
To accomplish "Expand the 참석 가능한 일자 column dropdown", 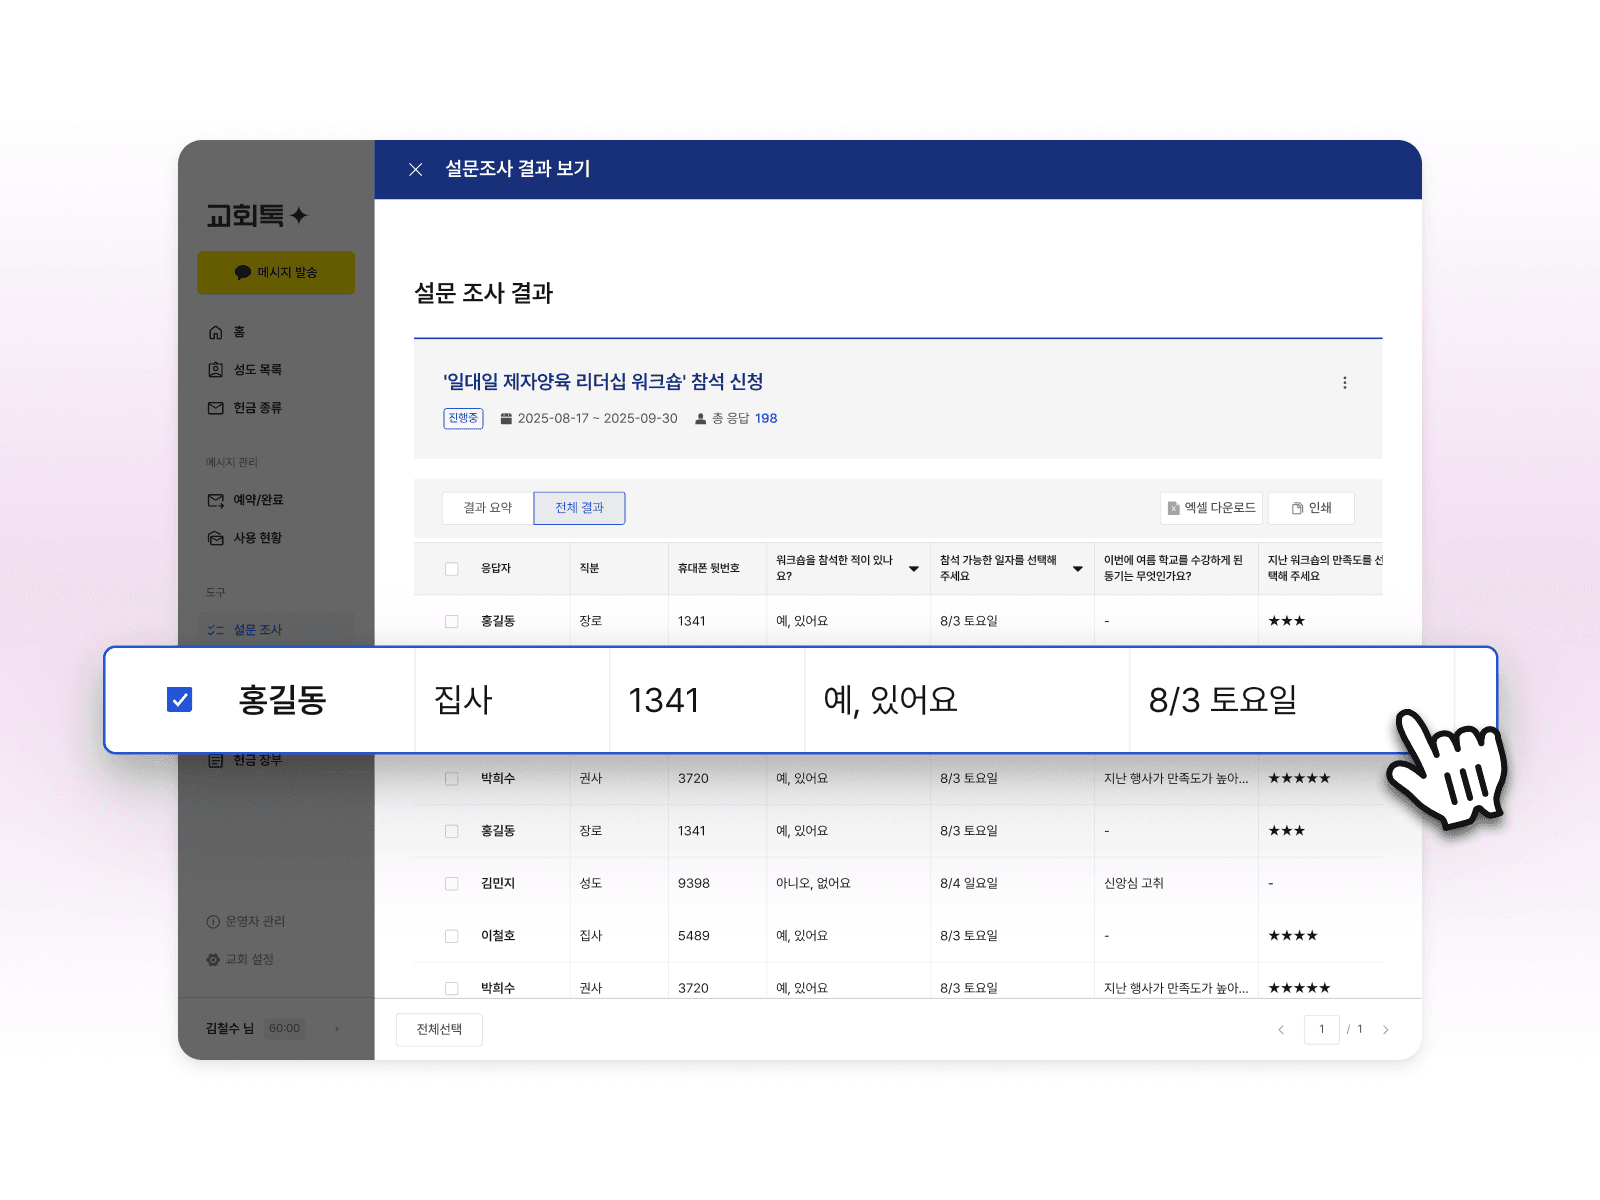I will coord(1077,568).
